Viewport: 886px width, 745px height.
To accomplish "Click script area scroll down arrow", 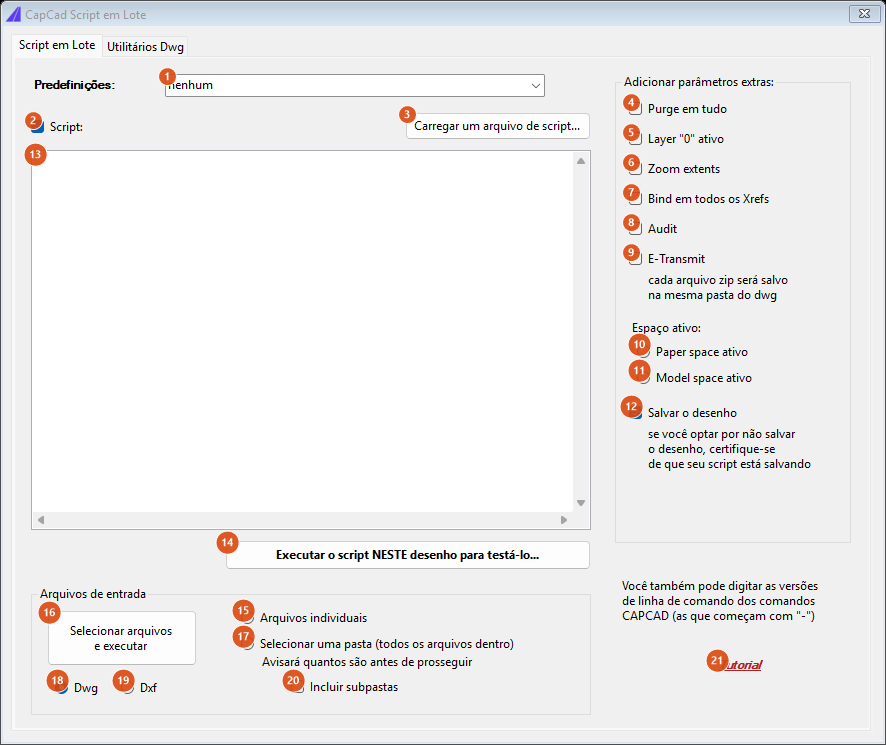I will (x=581, y=503).
